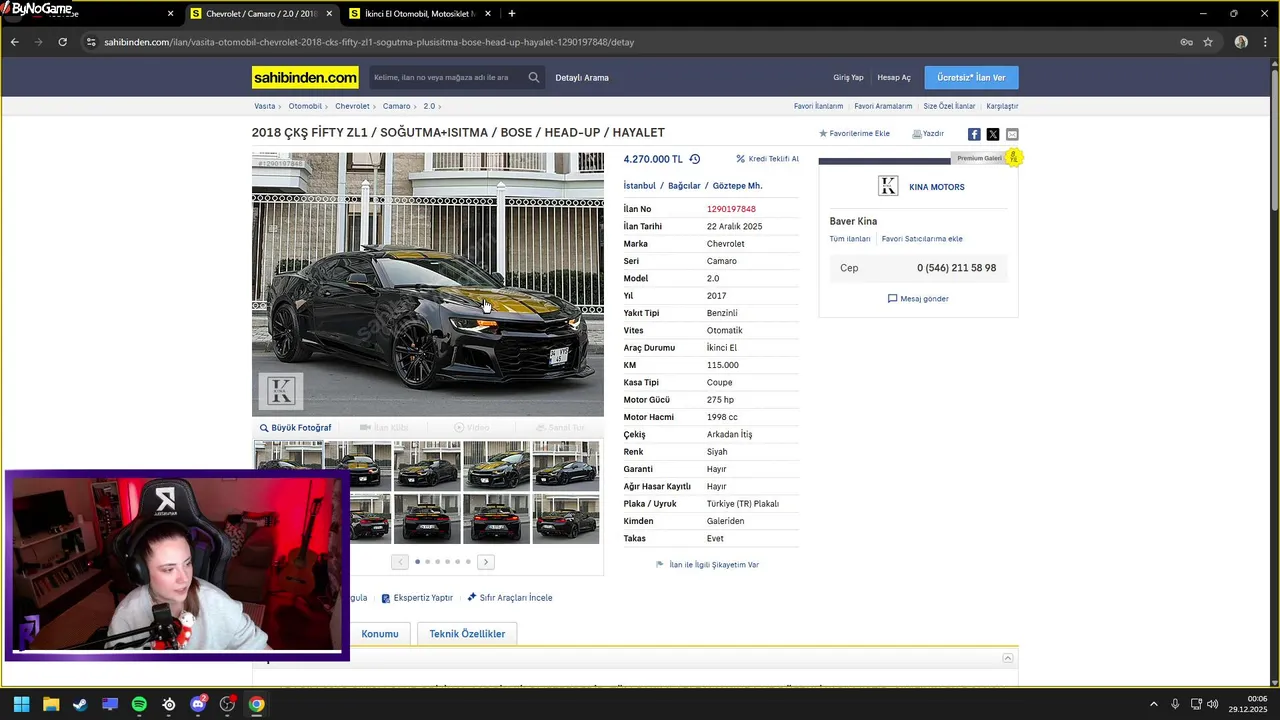
Task: Click the search magnifier icon
Action: (x=534, y=77)
